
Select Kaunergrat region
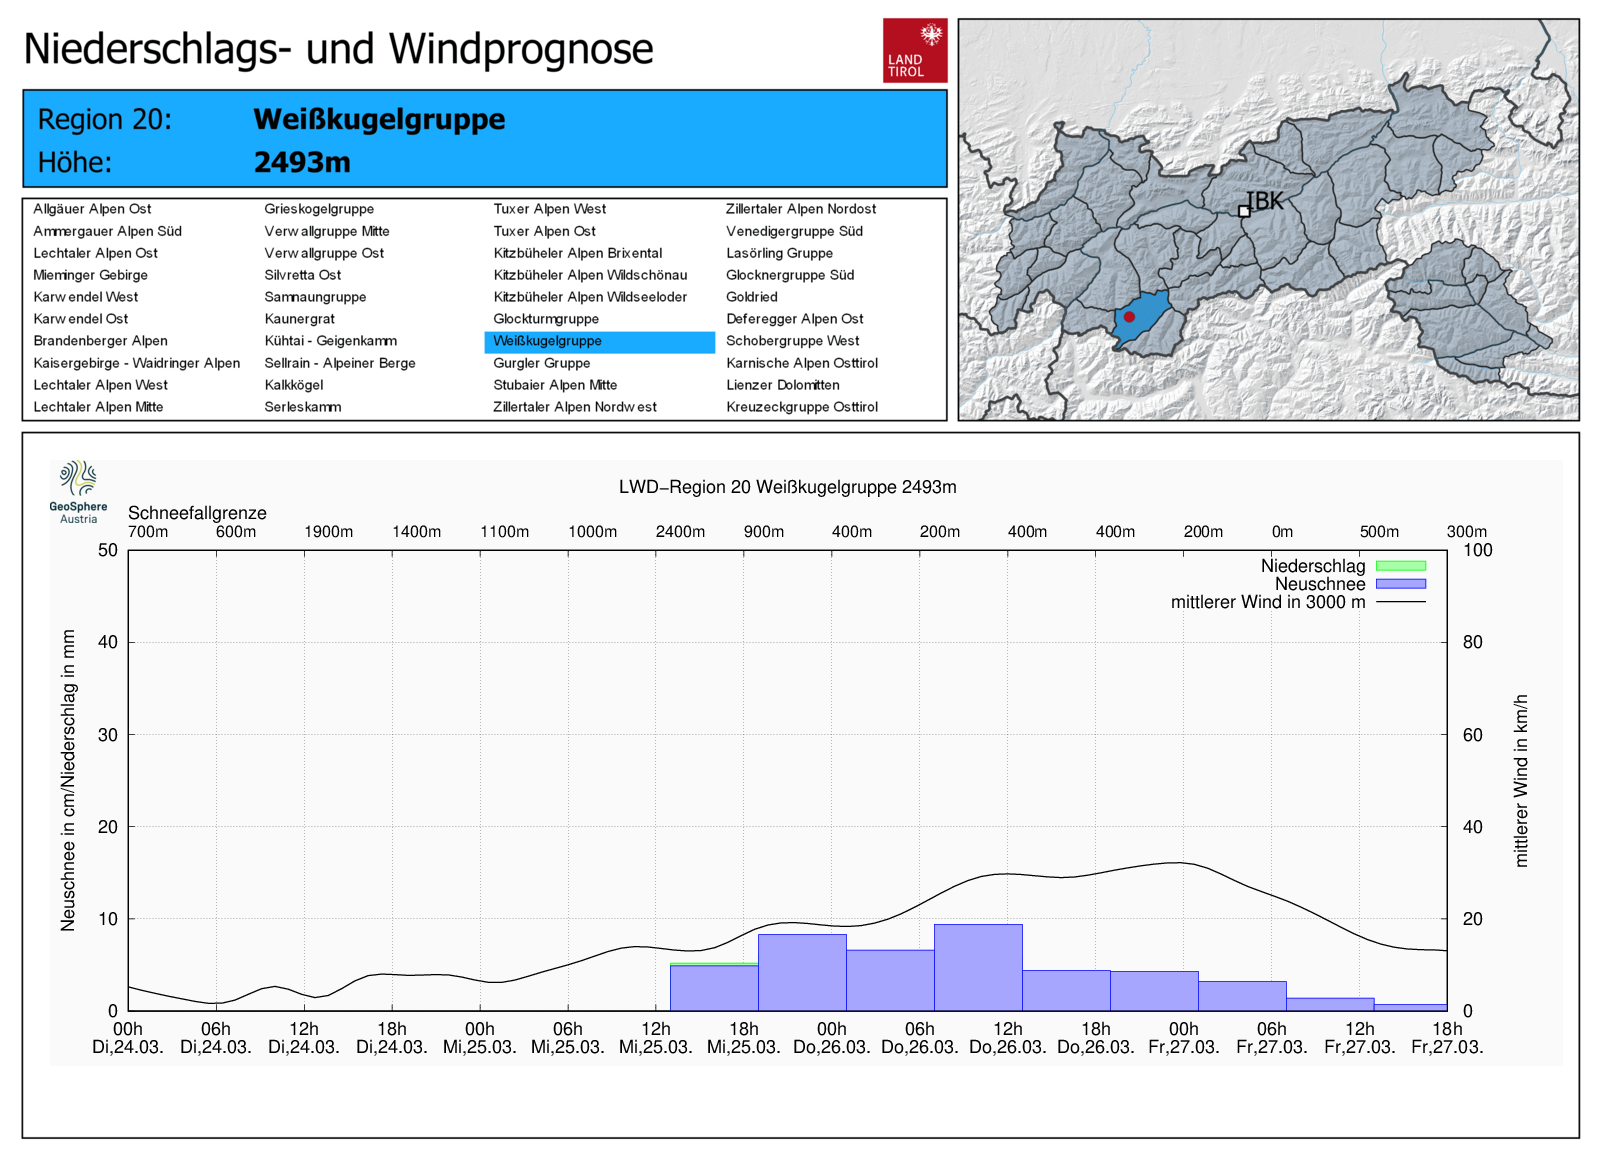click(x=299, y=319)
